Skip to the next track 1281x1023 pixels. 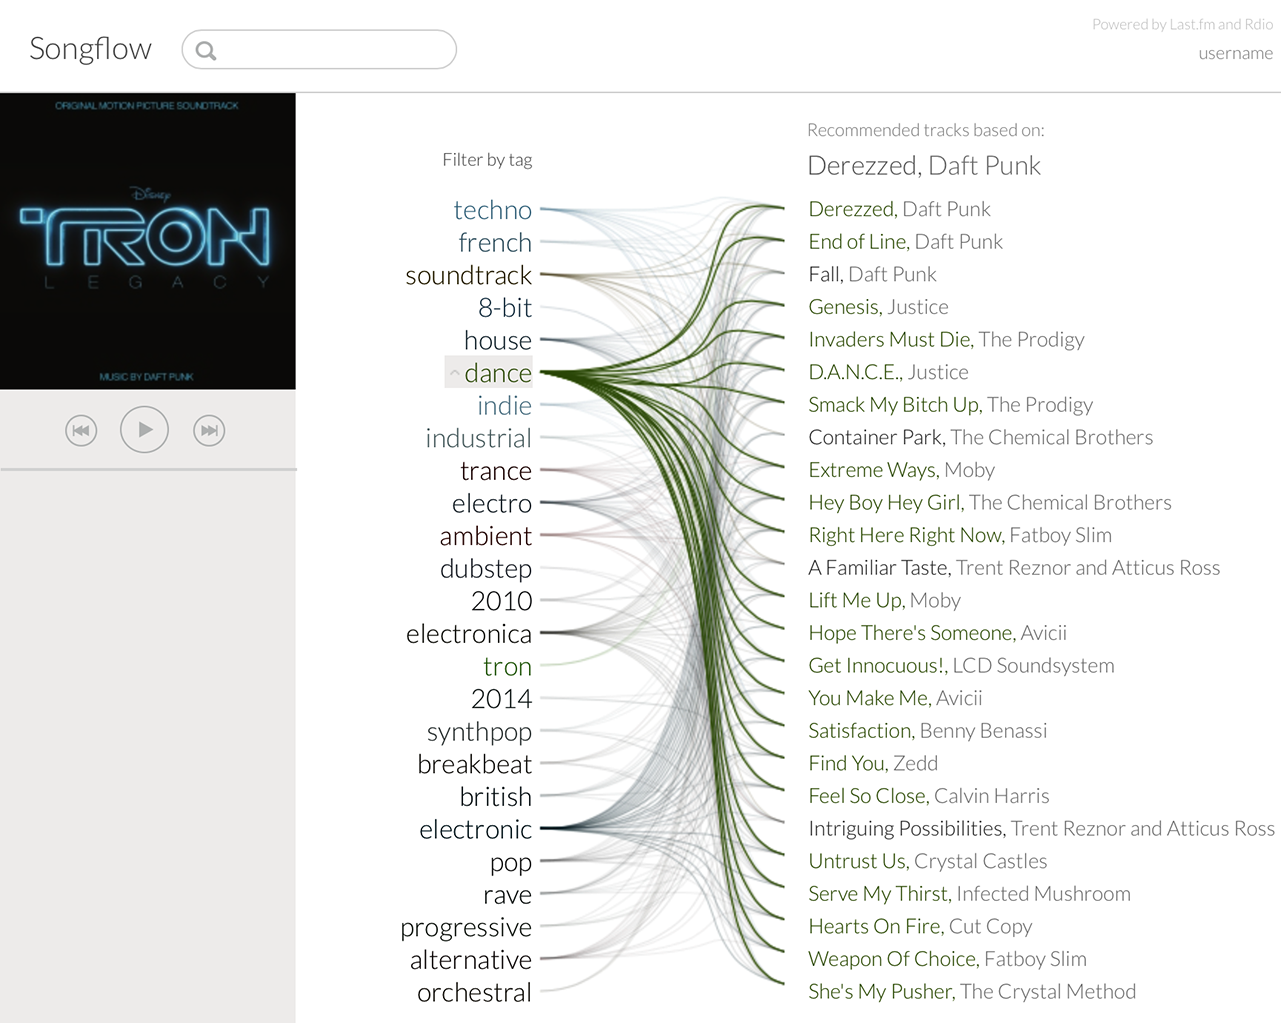[x=209, y=431]
